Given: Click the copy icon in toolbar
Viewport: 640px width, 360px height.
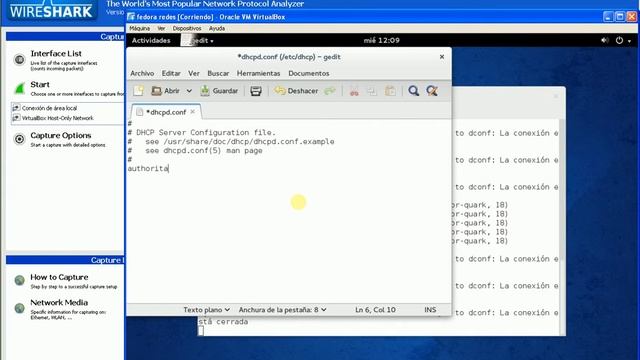Looking at the screenshot, I should coord(372,91).
